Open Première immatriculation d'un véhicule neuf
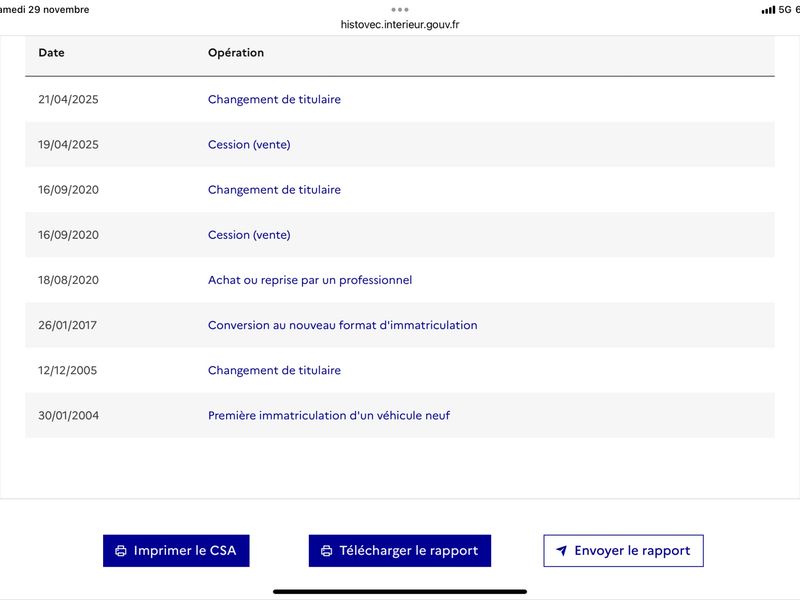 [x=329, y=415]
